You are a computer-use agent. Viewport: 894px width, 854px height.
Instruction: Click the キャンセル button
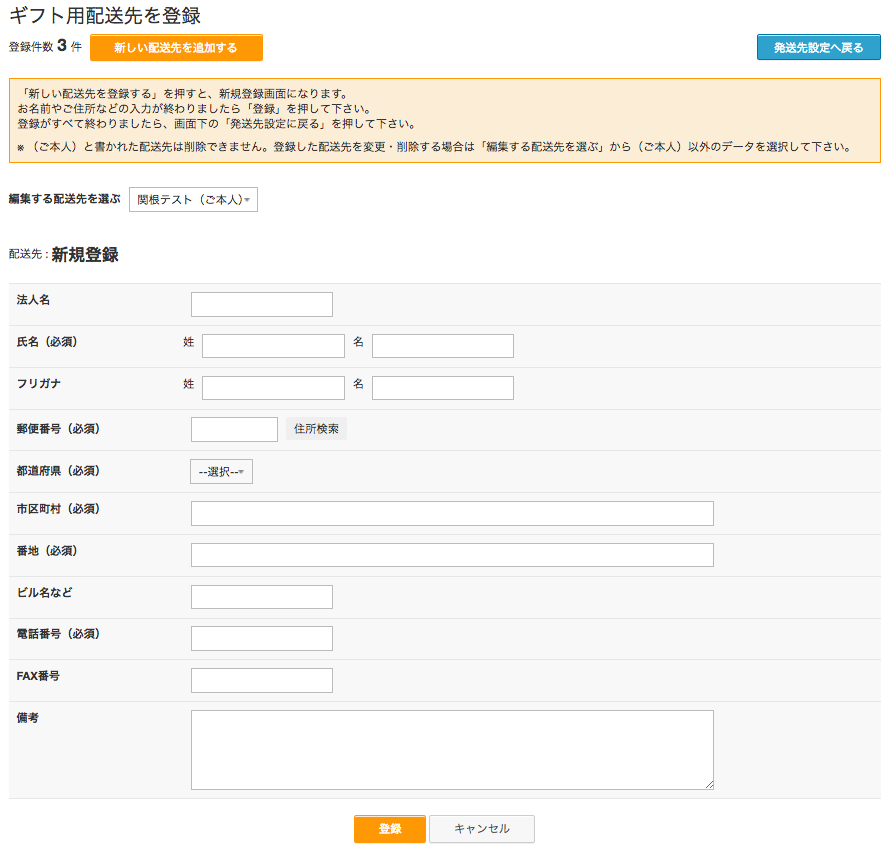pos(482,829)
